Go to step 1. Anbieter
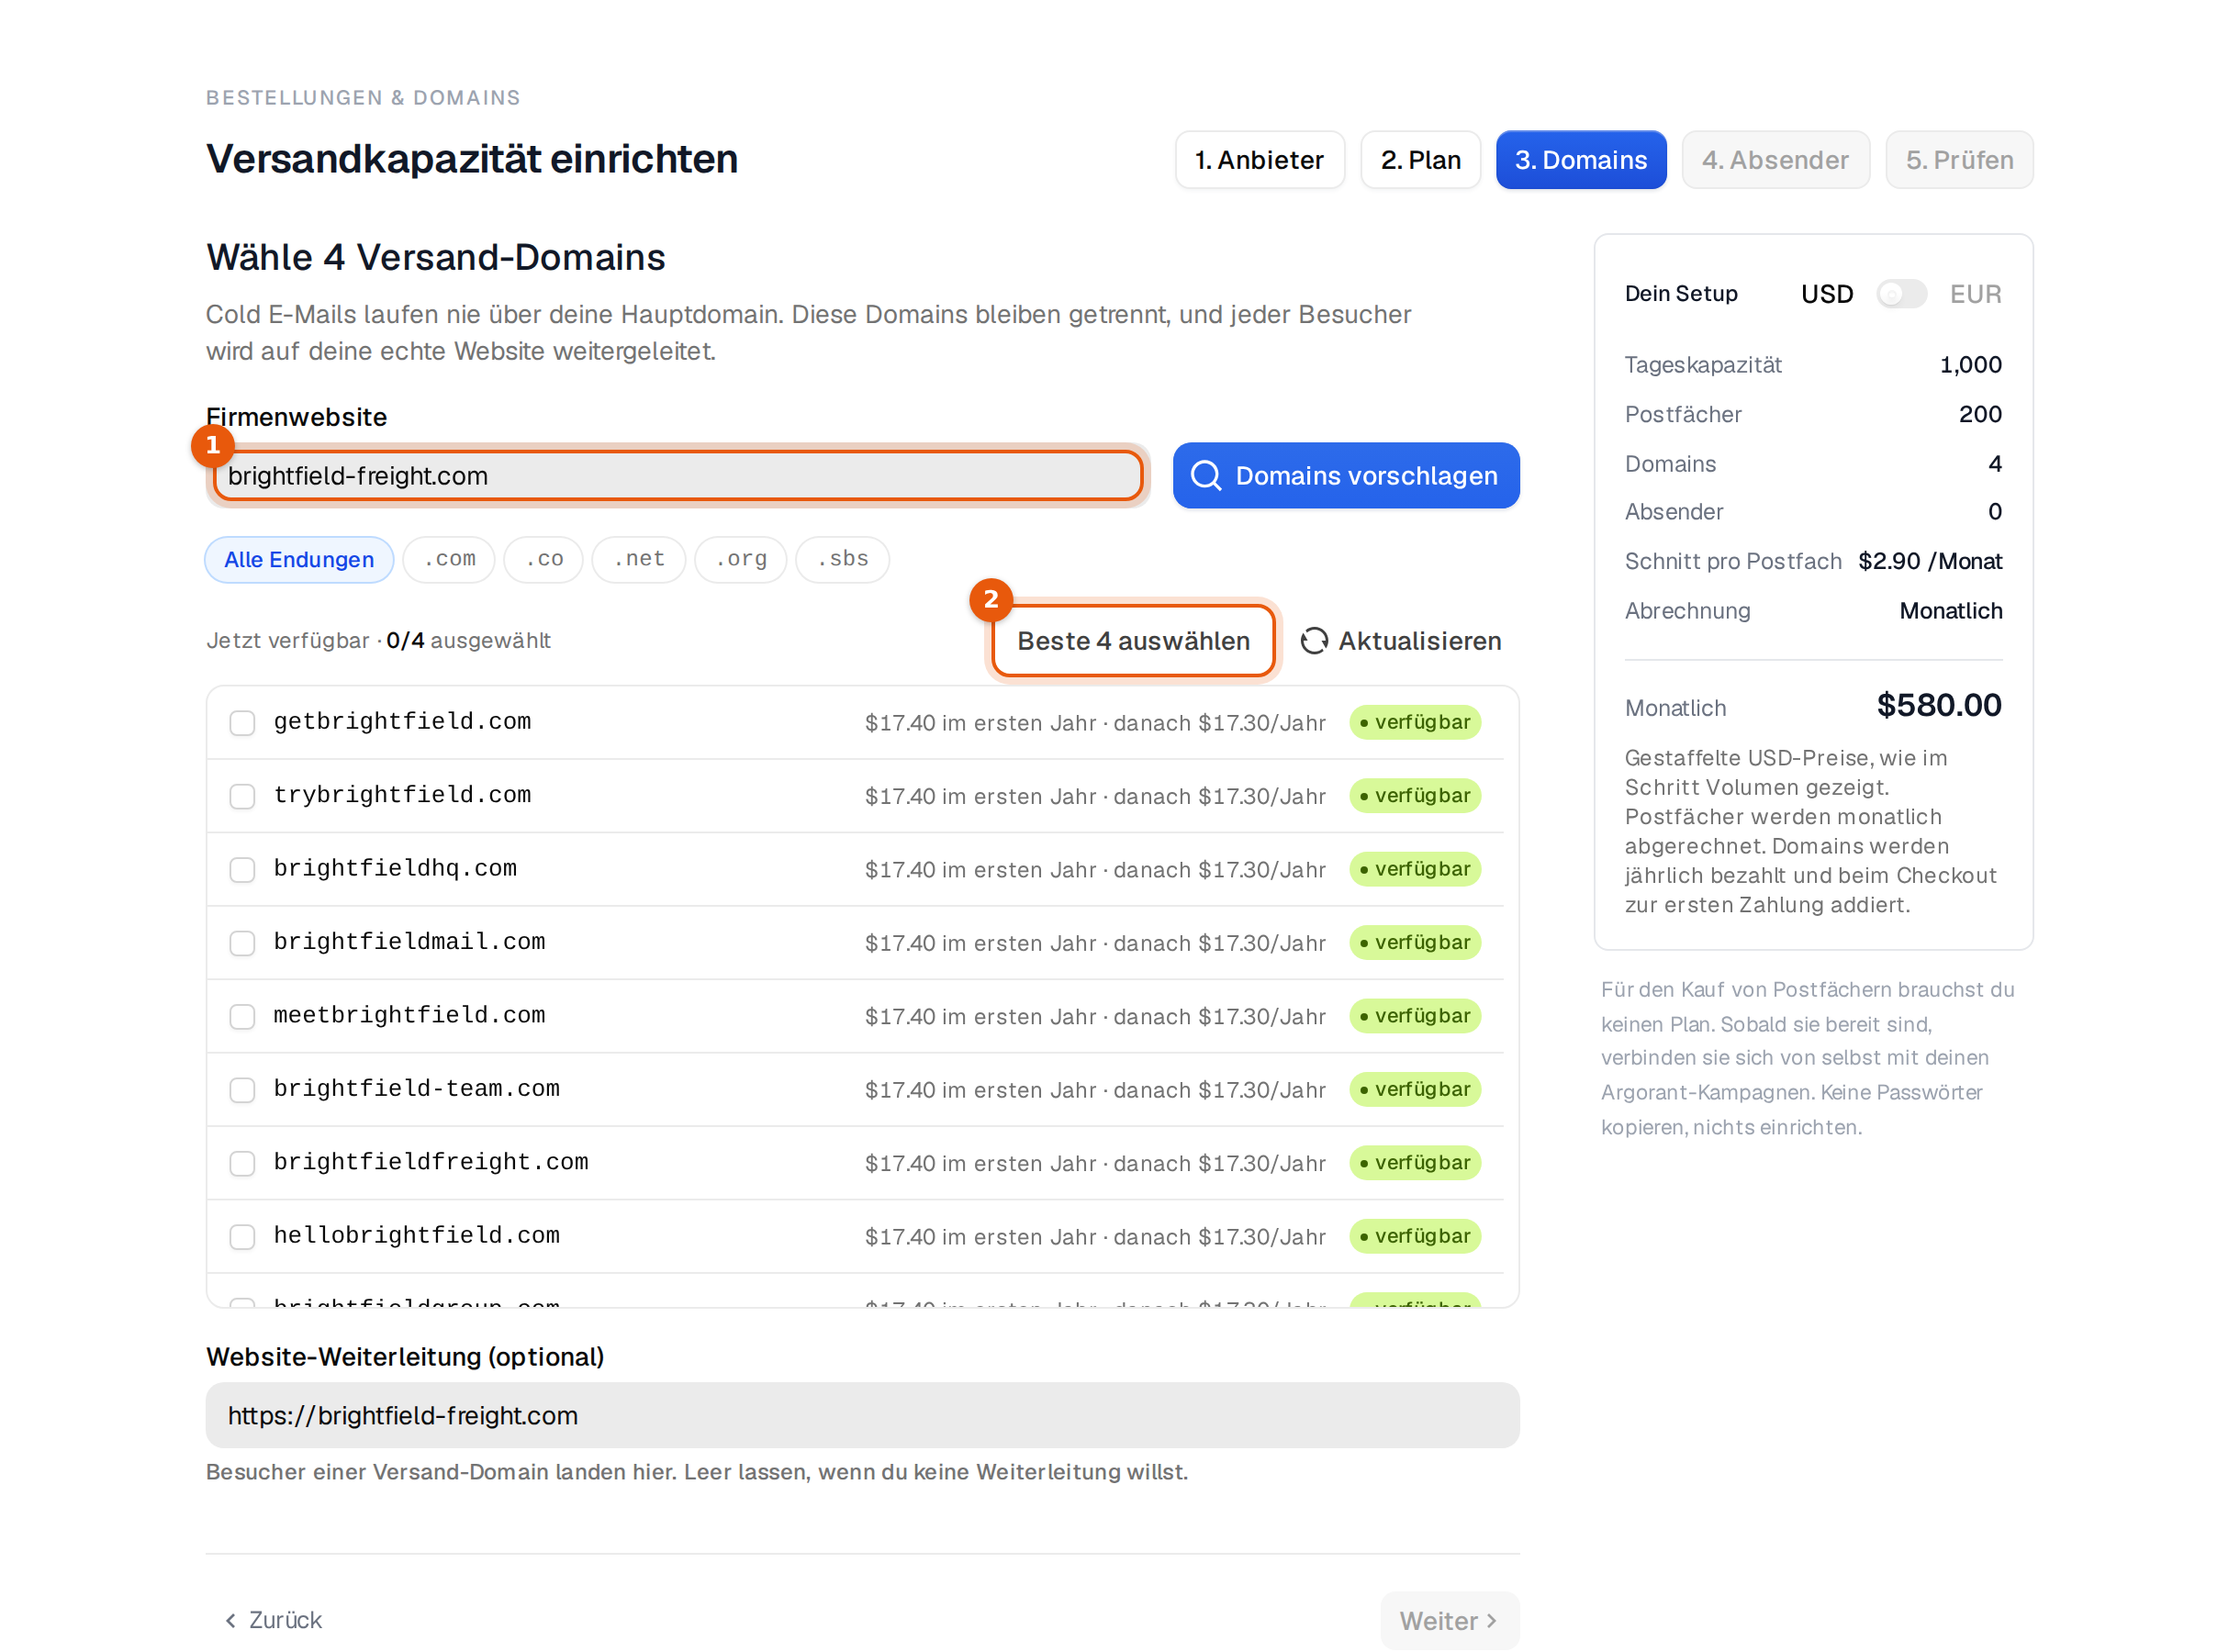The image size is (2240, 1652). (x=1259, y=160)
